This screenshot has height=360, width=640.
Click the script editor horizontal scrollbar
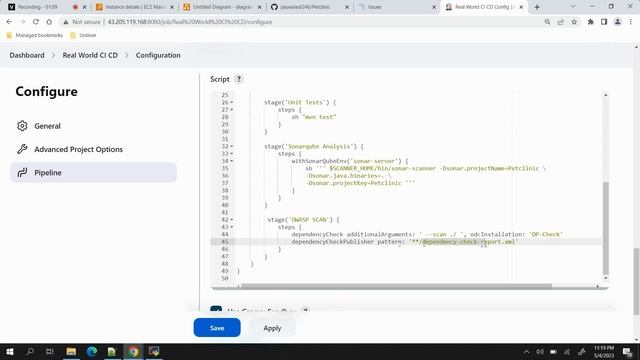pyautogui.click(x=396, y=286)
